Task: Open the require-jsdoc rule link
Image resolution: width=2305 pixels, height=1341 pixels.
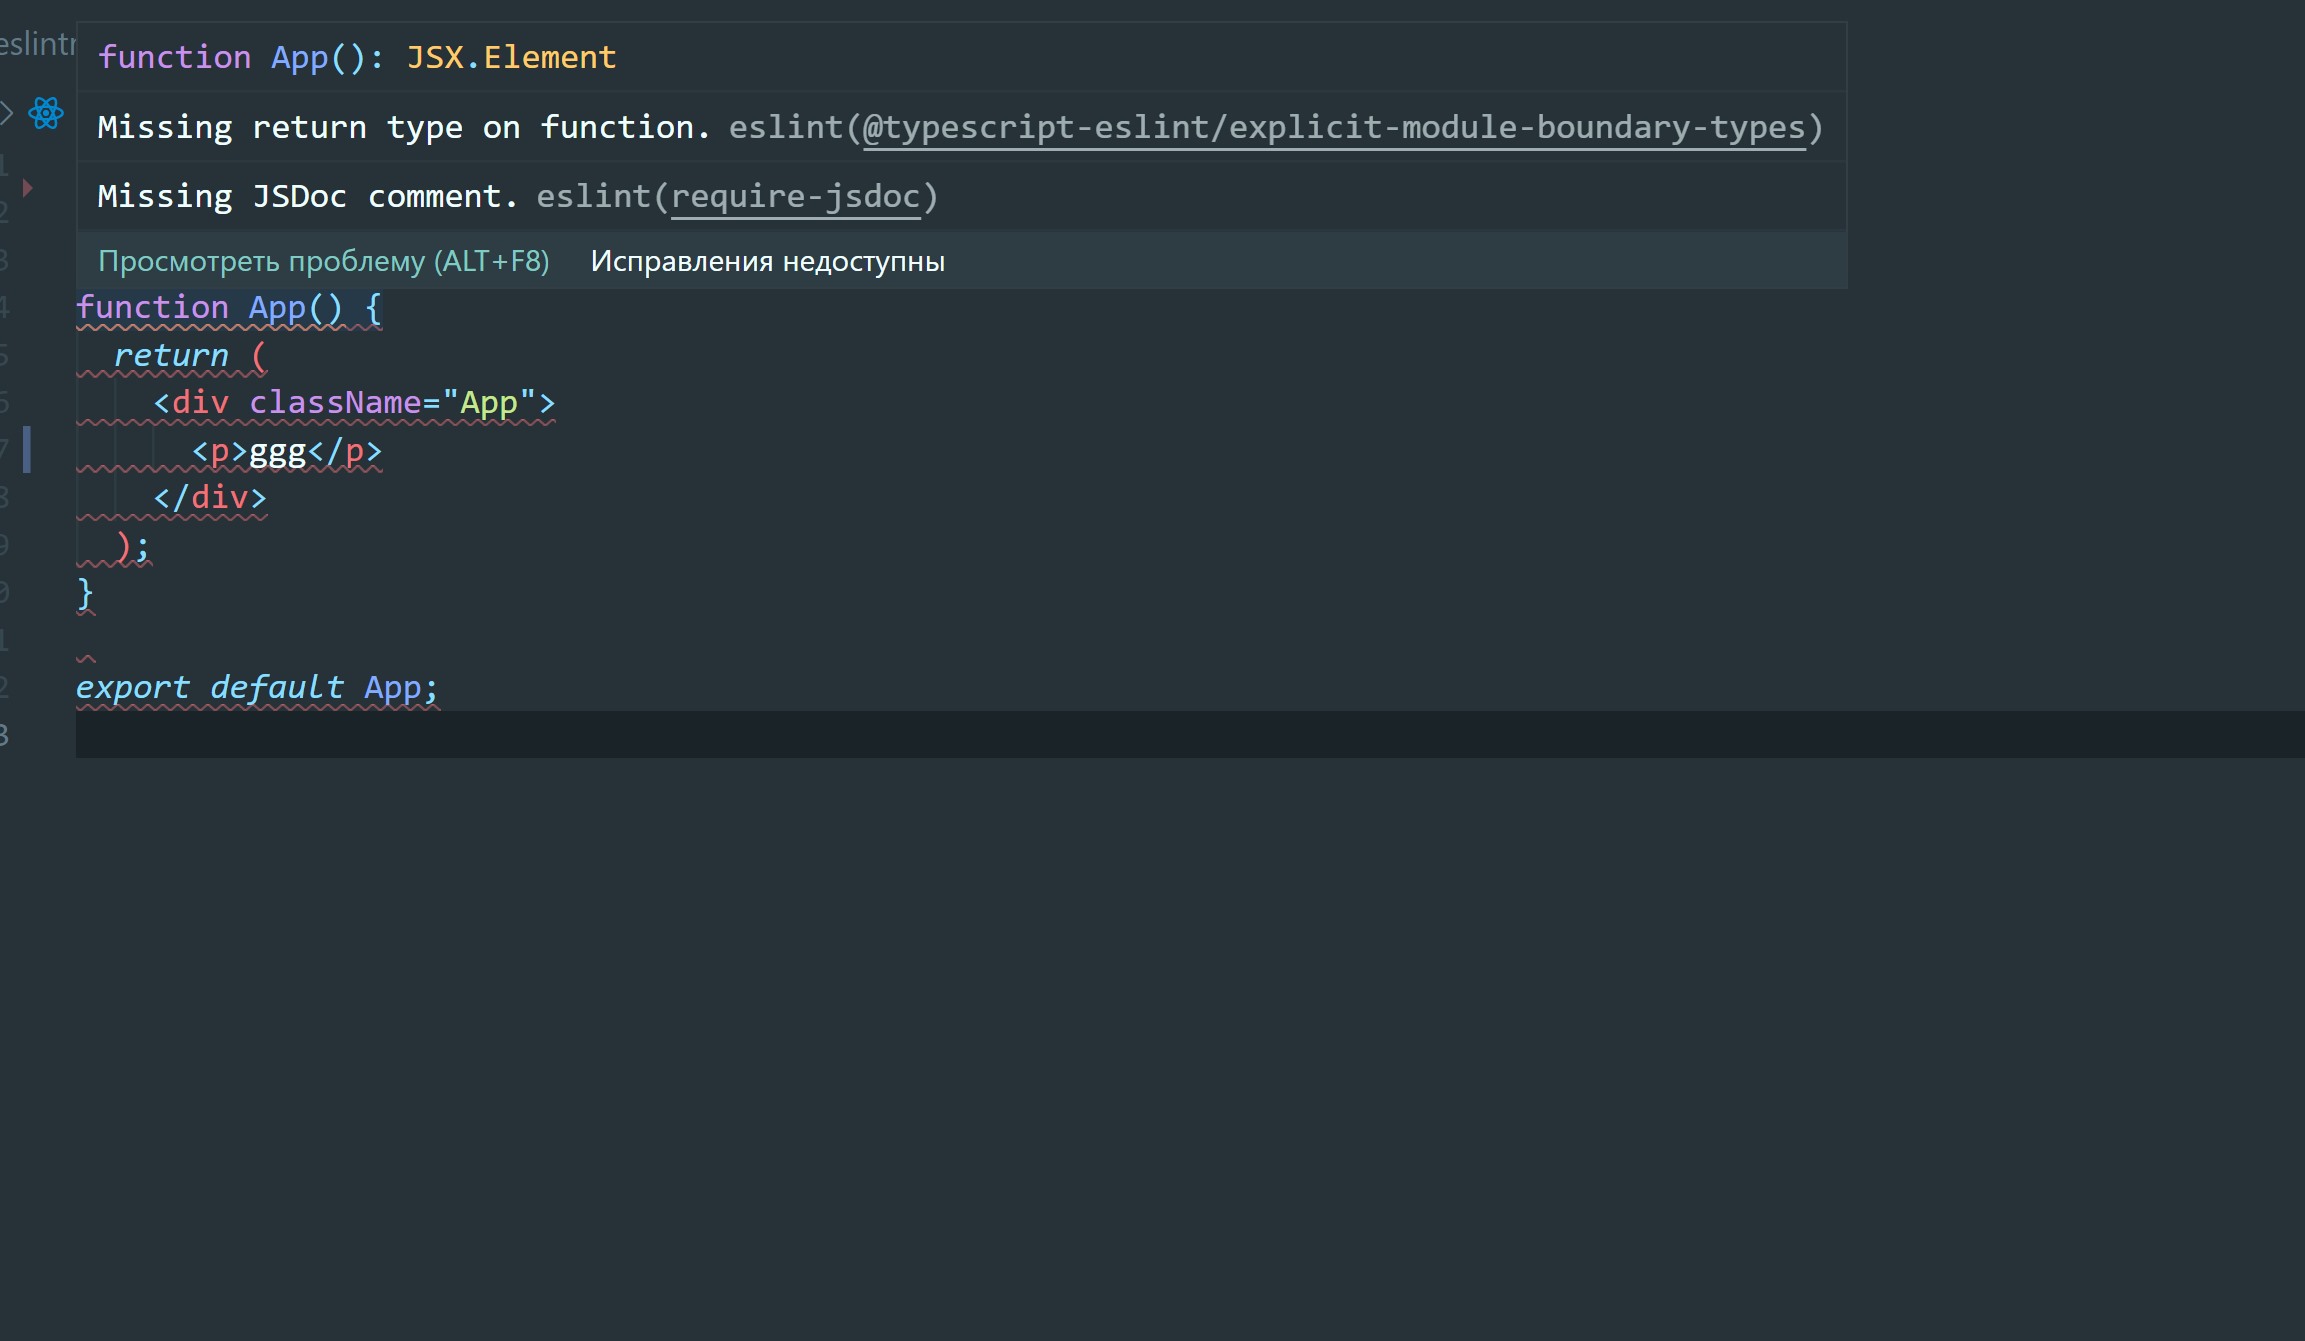Action: tap(795, 197)
